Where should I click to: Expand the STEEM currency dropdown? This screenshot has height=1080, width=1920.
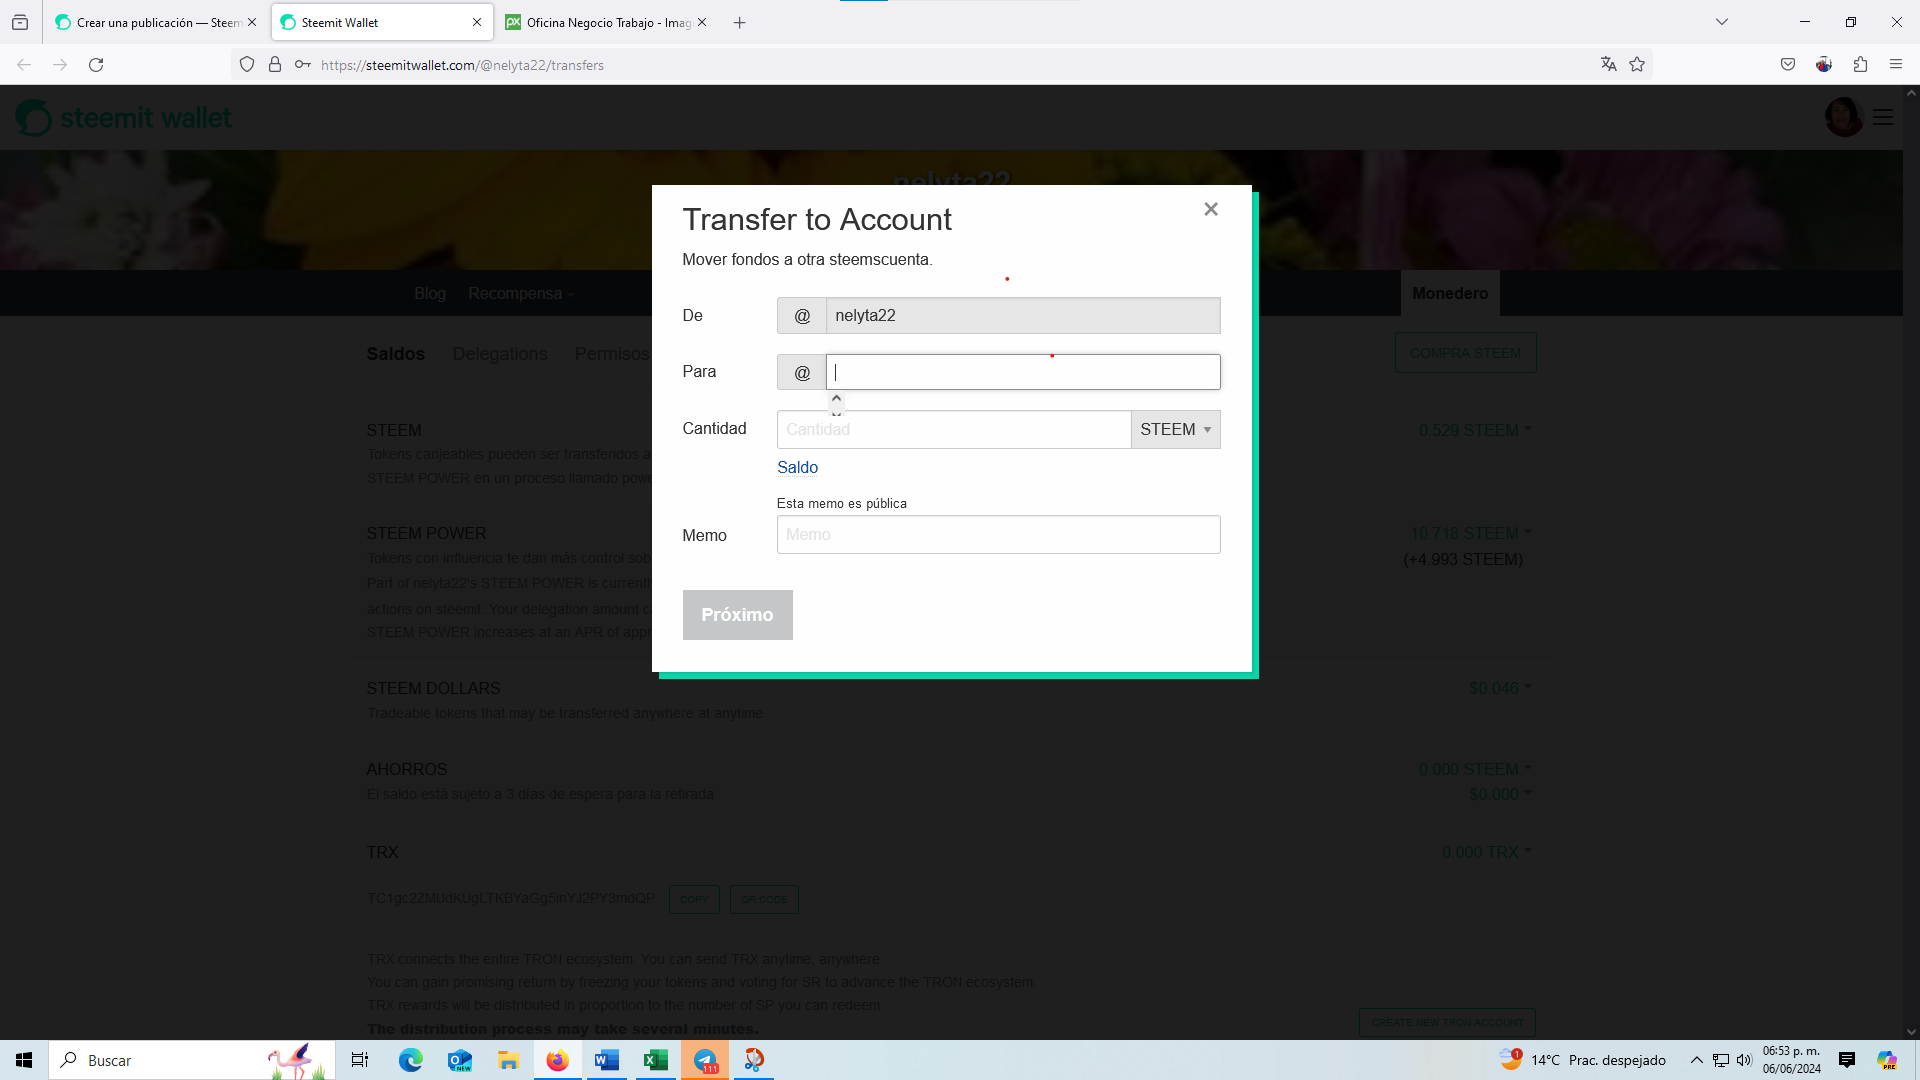click(1175, 429)
